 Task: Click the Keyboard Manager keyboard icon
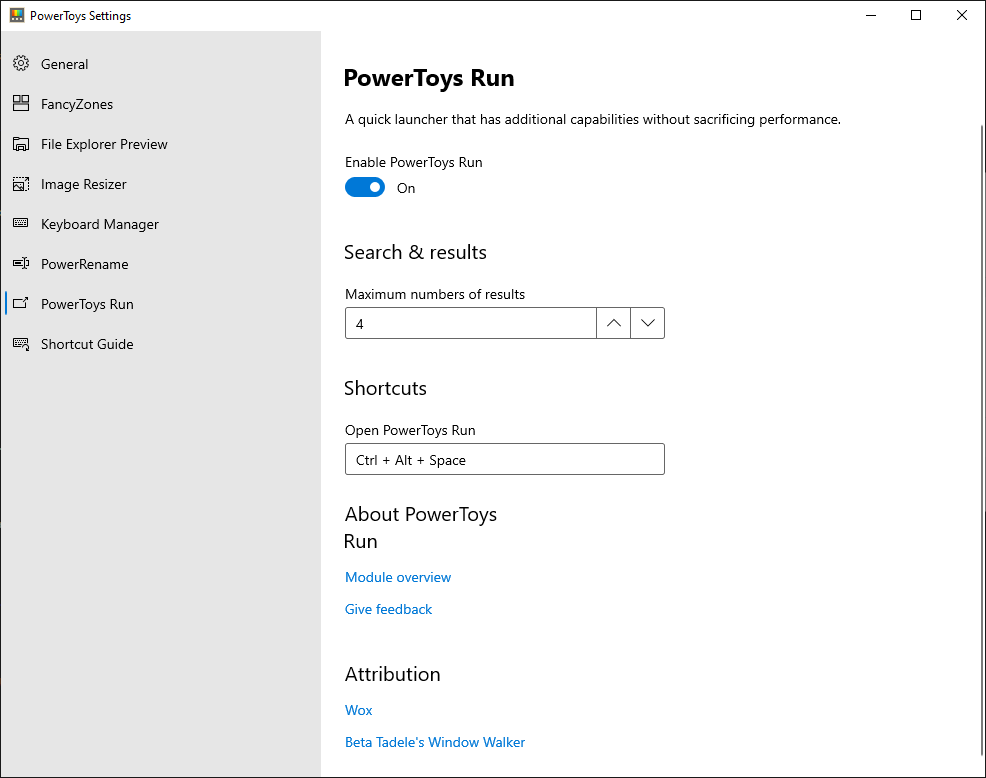click(21, 224)
